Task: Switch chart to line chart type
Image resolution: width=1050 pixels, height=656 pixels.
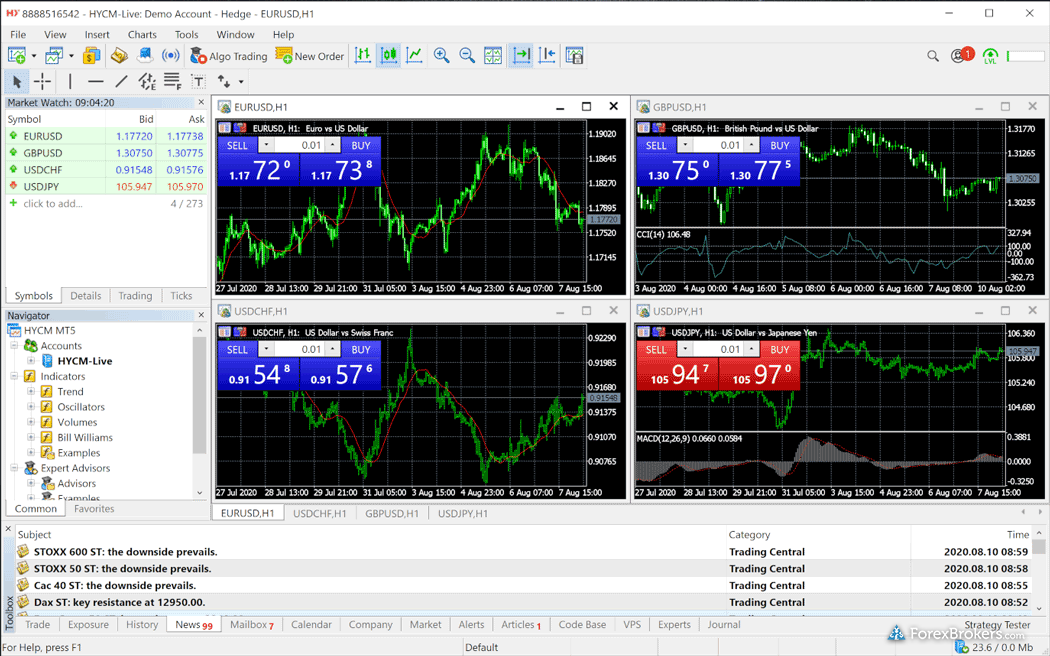Action: 415,56
